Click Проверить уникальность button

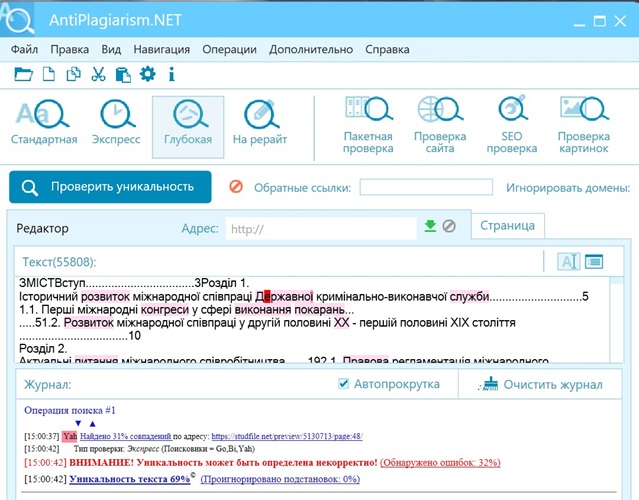click(x=110, y=187)
